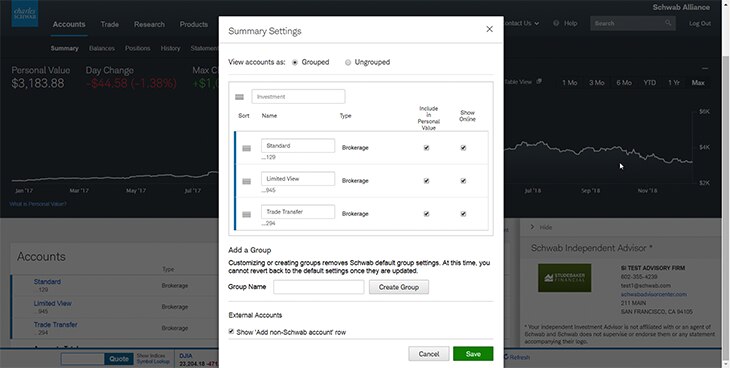This screenshot has width=730, height=368.
Task: Collapse the advisor panel with Hide
Action: coord(541,227)
